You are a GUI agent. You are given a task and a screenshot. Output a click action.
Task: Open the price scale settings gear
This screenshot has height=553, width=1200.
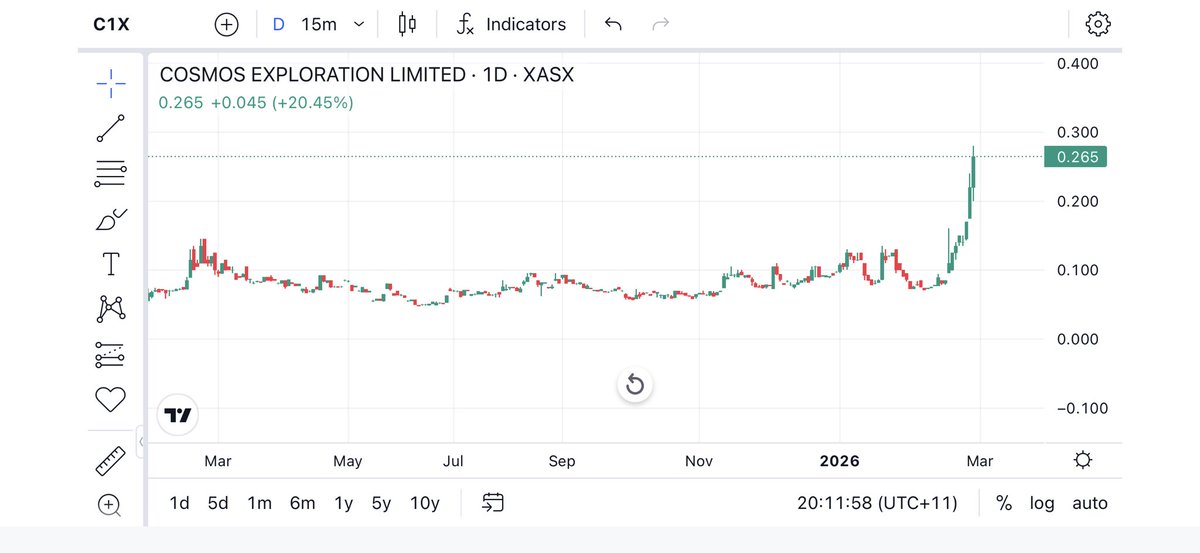coord(1082,460)
